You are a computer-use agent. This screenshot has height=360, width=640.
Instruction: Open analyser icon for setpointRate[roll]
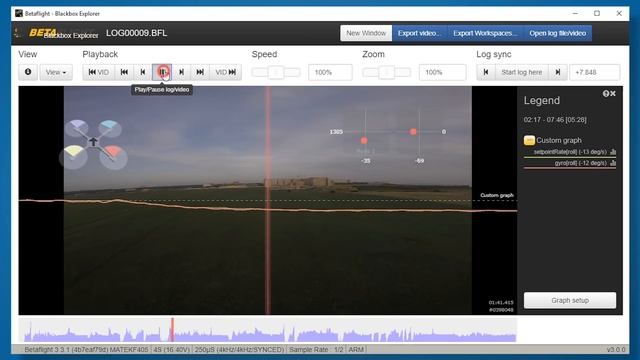613,152
